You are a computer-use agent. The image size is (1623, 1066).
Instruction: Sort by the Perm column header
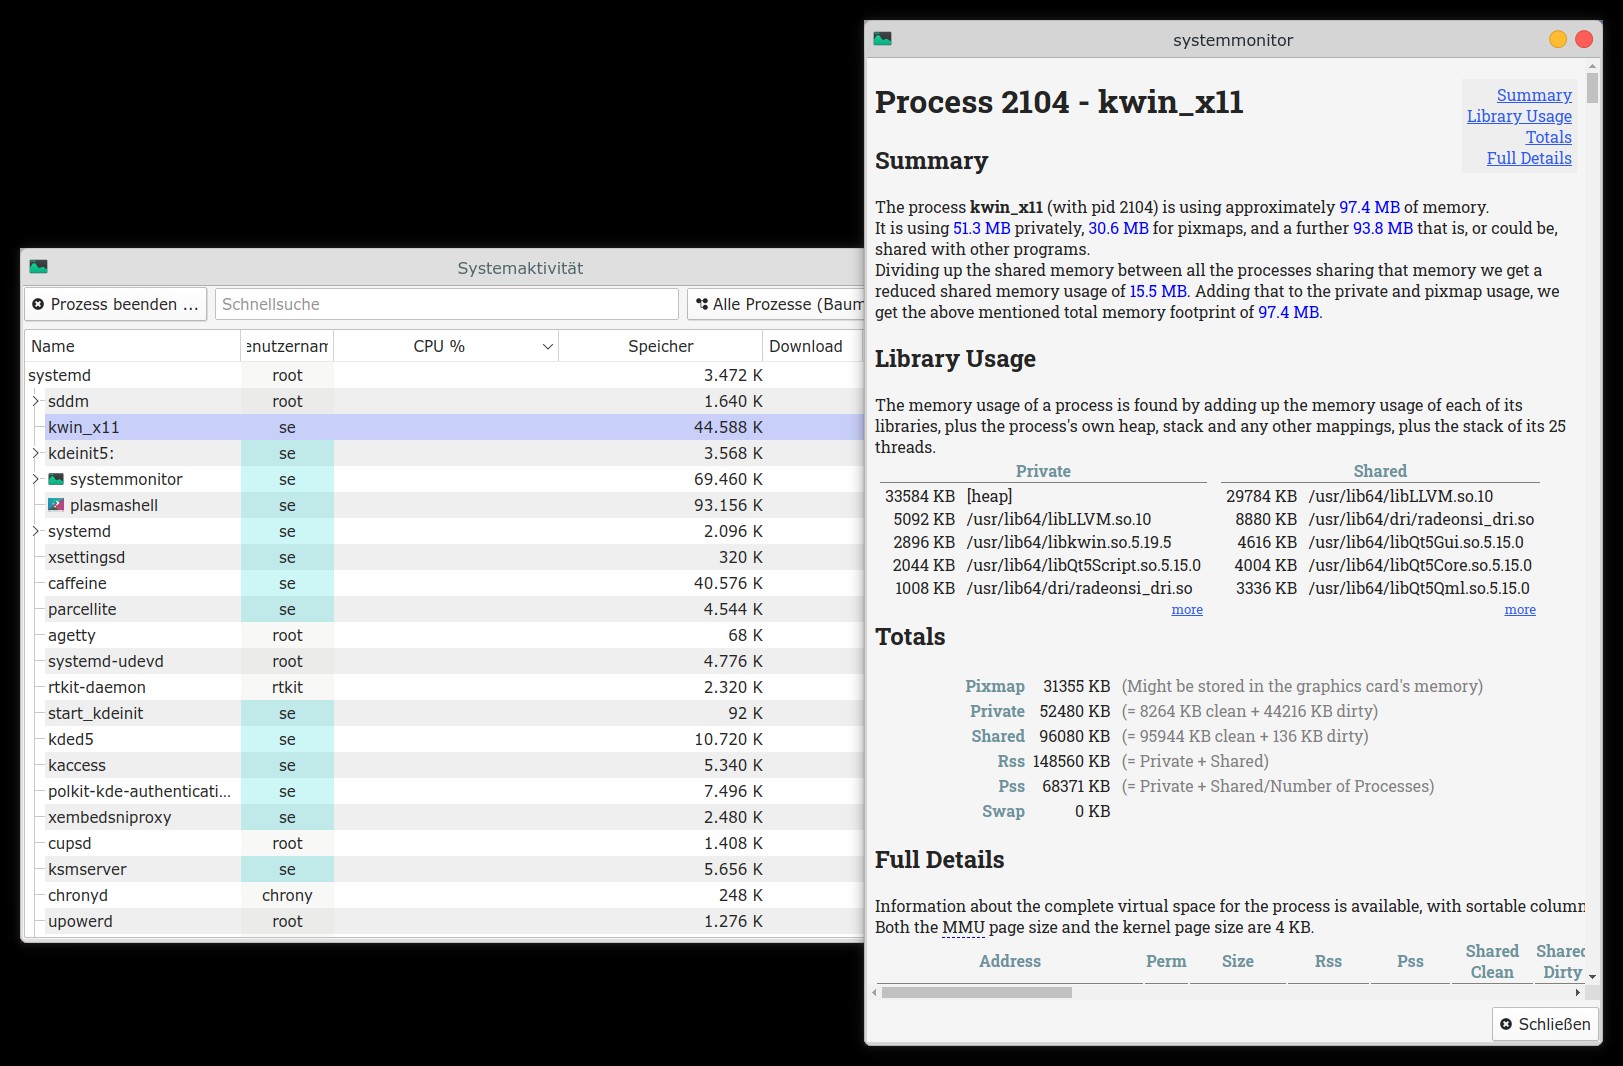tap(1166, 961)
